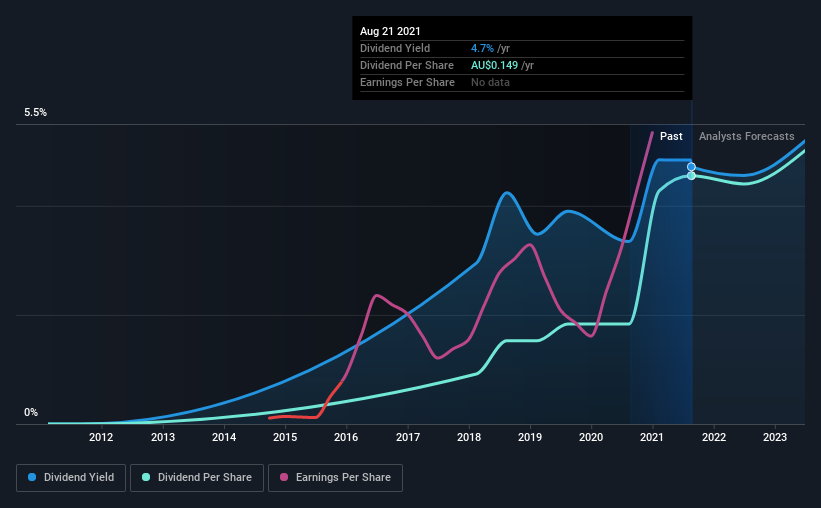The image size is (821, 508).
Task: Click the 2014 x-axis label
Action: click(x=224, y=437)
